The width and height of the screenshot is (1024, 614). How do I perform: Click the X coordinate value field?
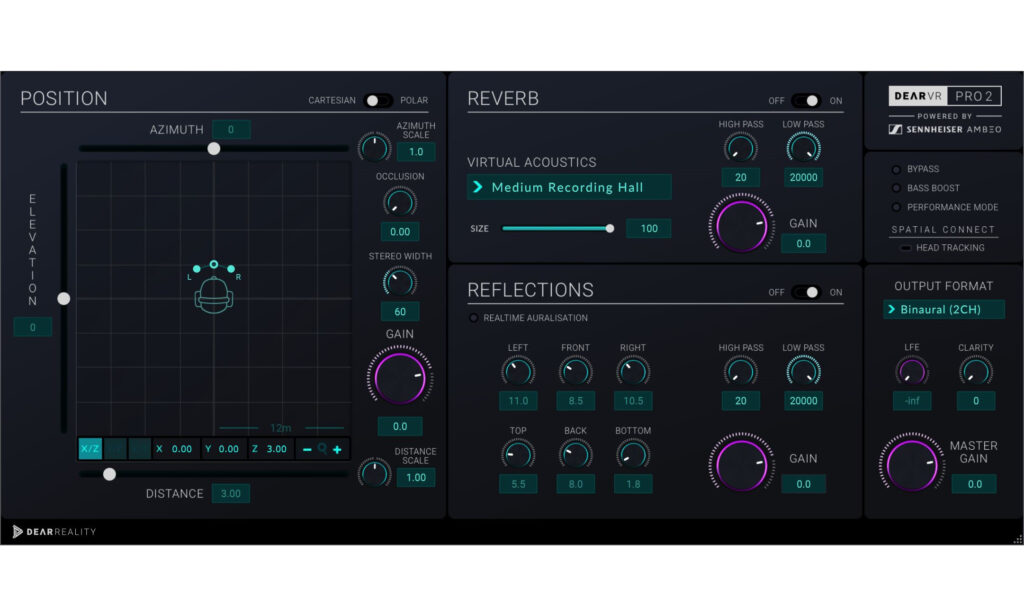coord(176,449)
